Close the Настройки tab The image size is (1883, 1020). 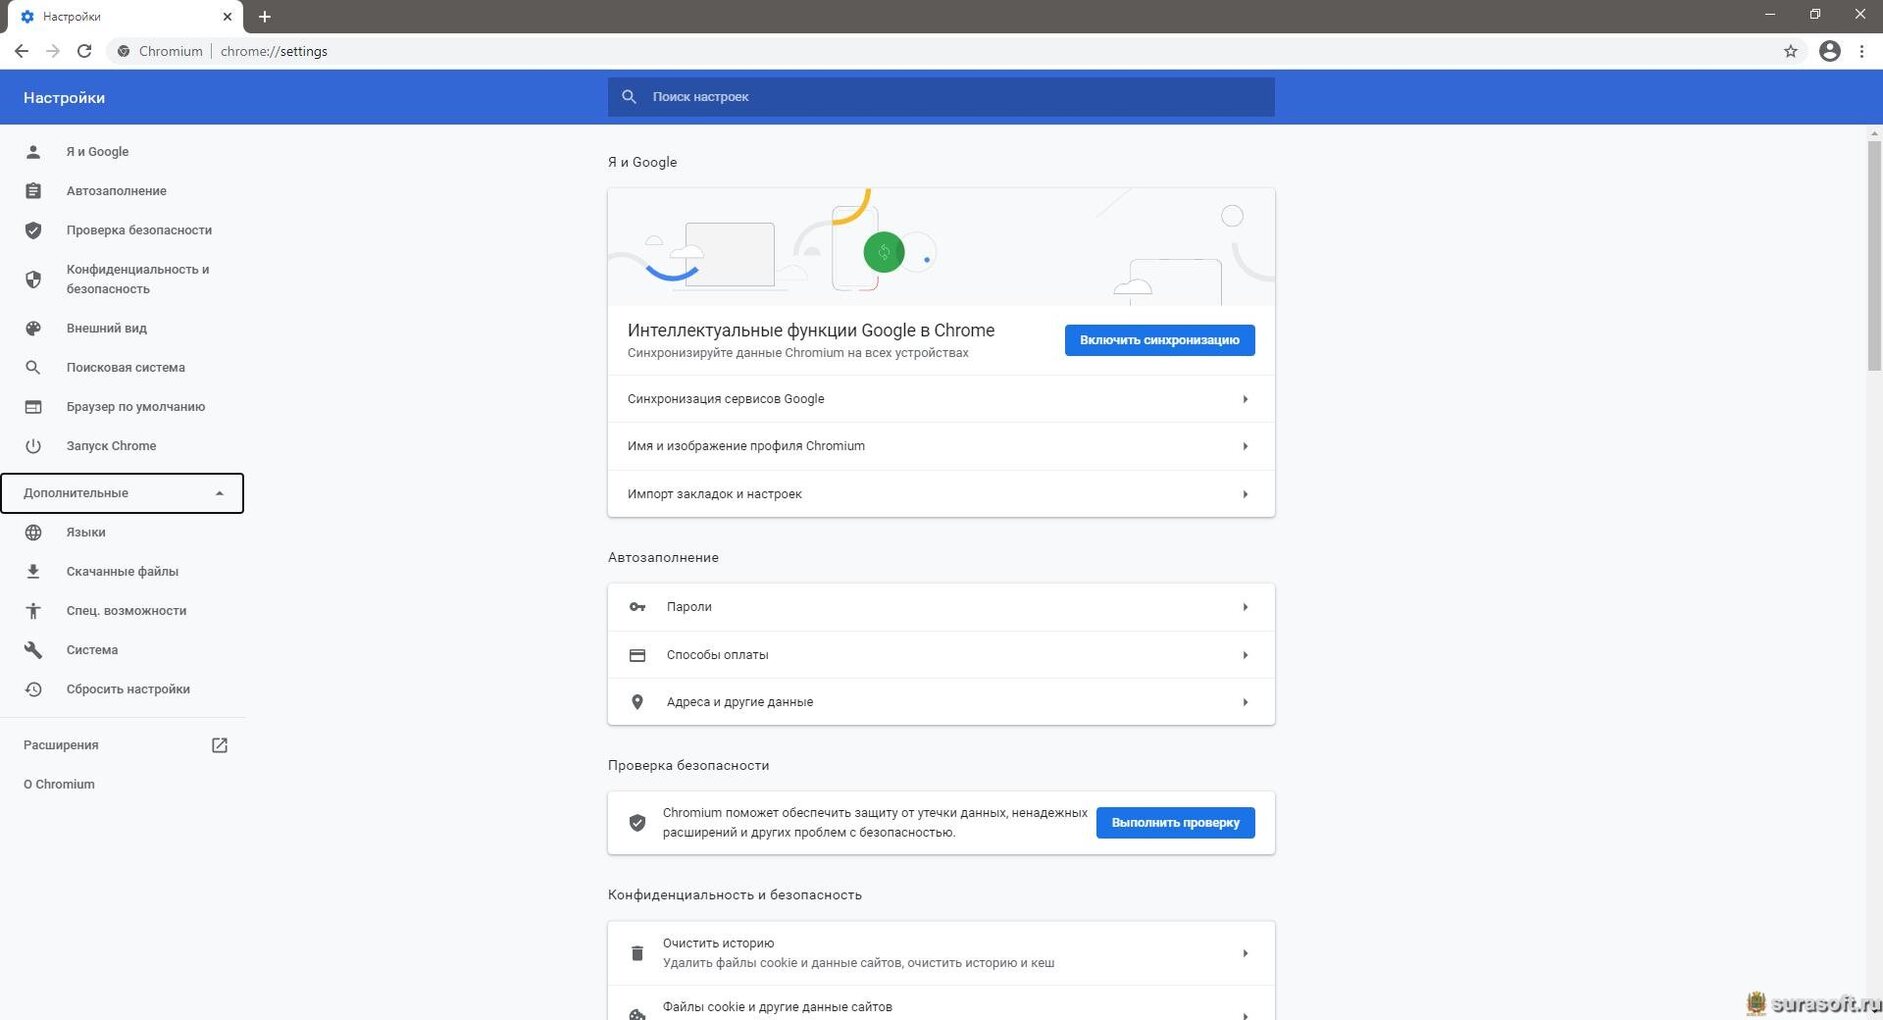[227, 17]
